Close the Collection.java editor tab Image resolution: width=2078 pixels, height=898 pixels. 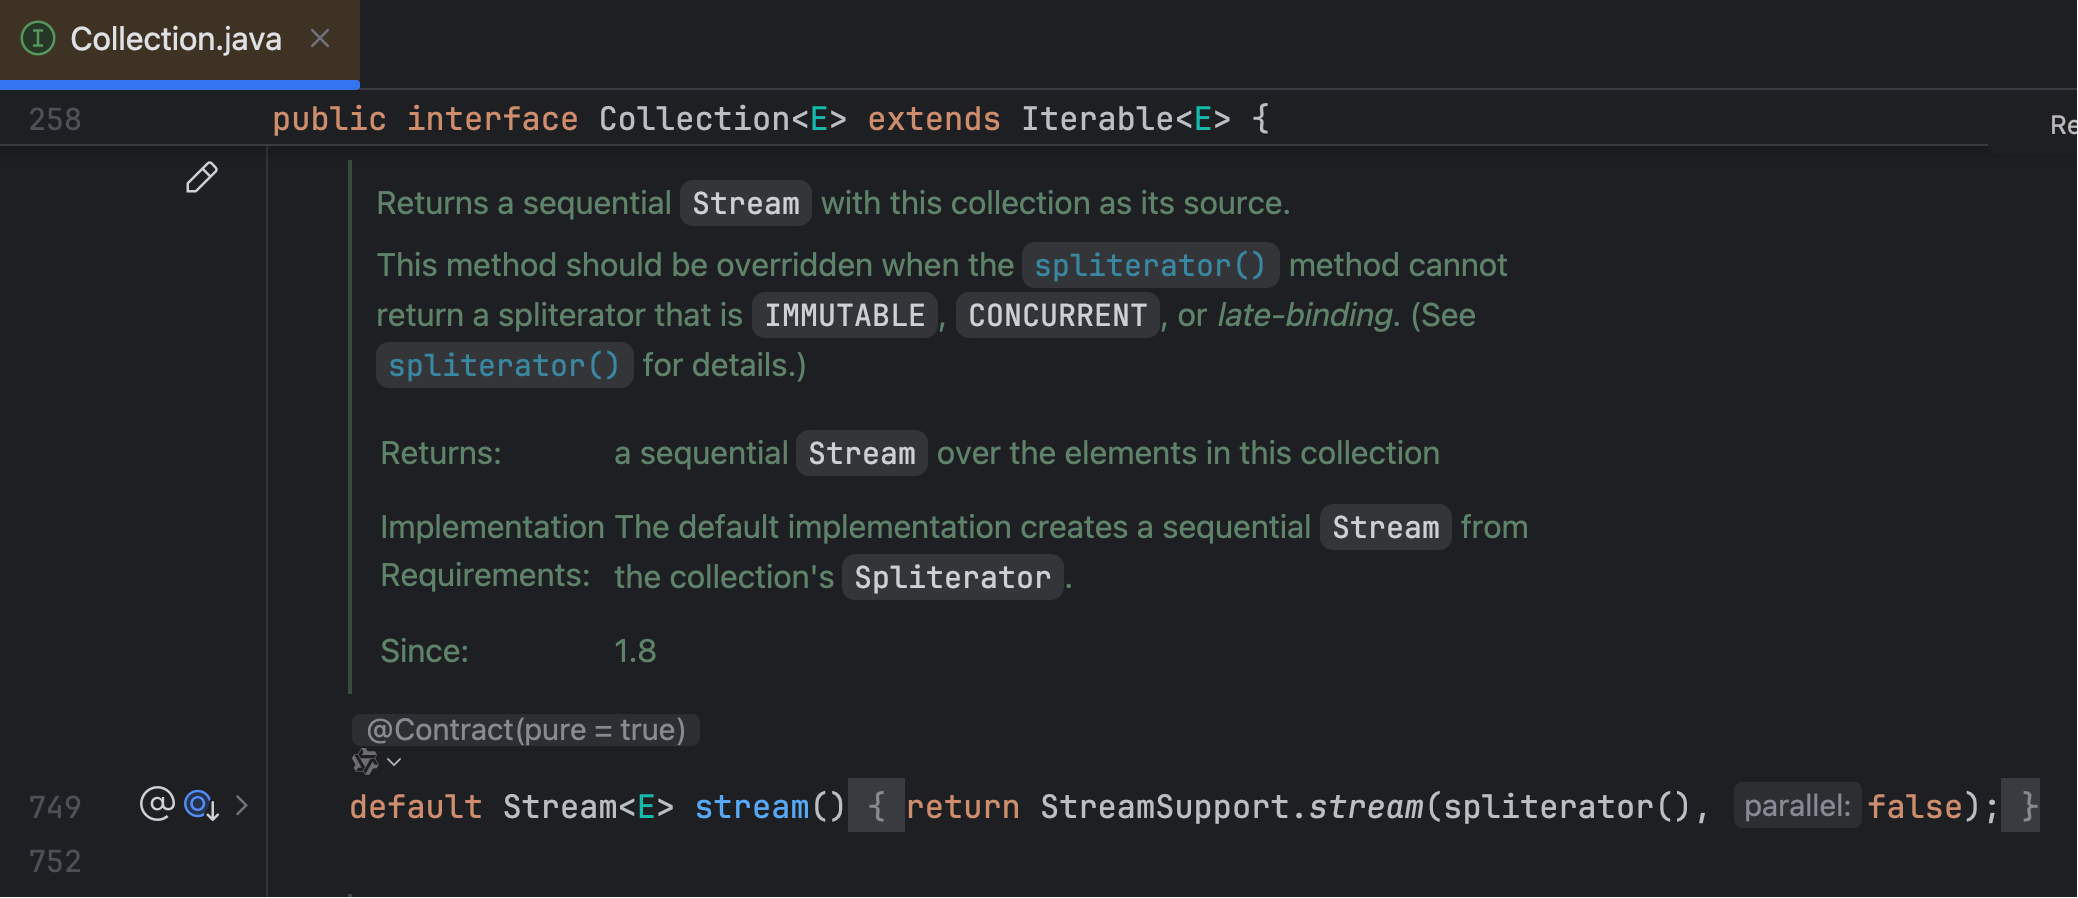coord(320,39)
